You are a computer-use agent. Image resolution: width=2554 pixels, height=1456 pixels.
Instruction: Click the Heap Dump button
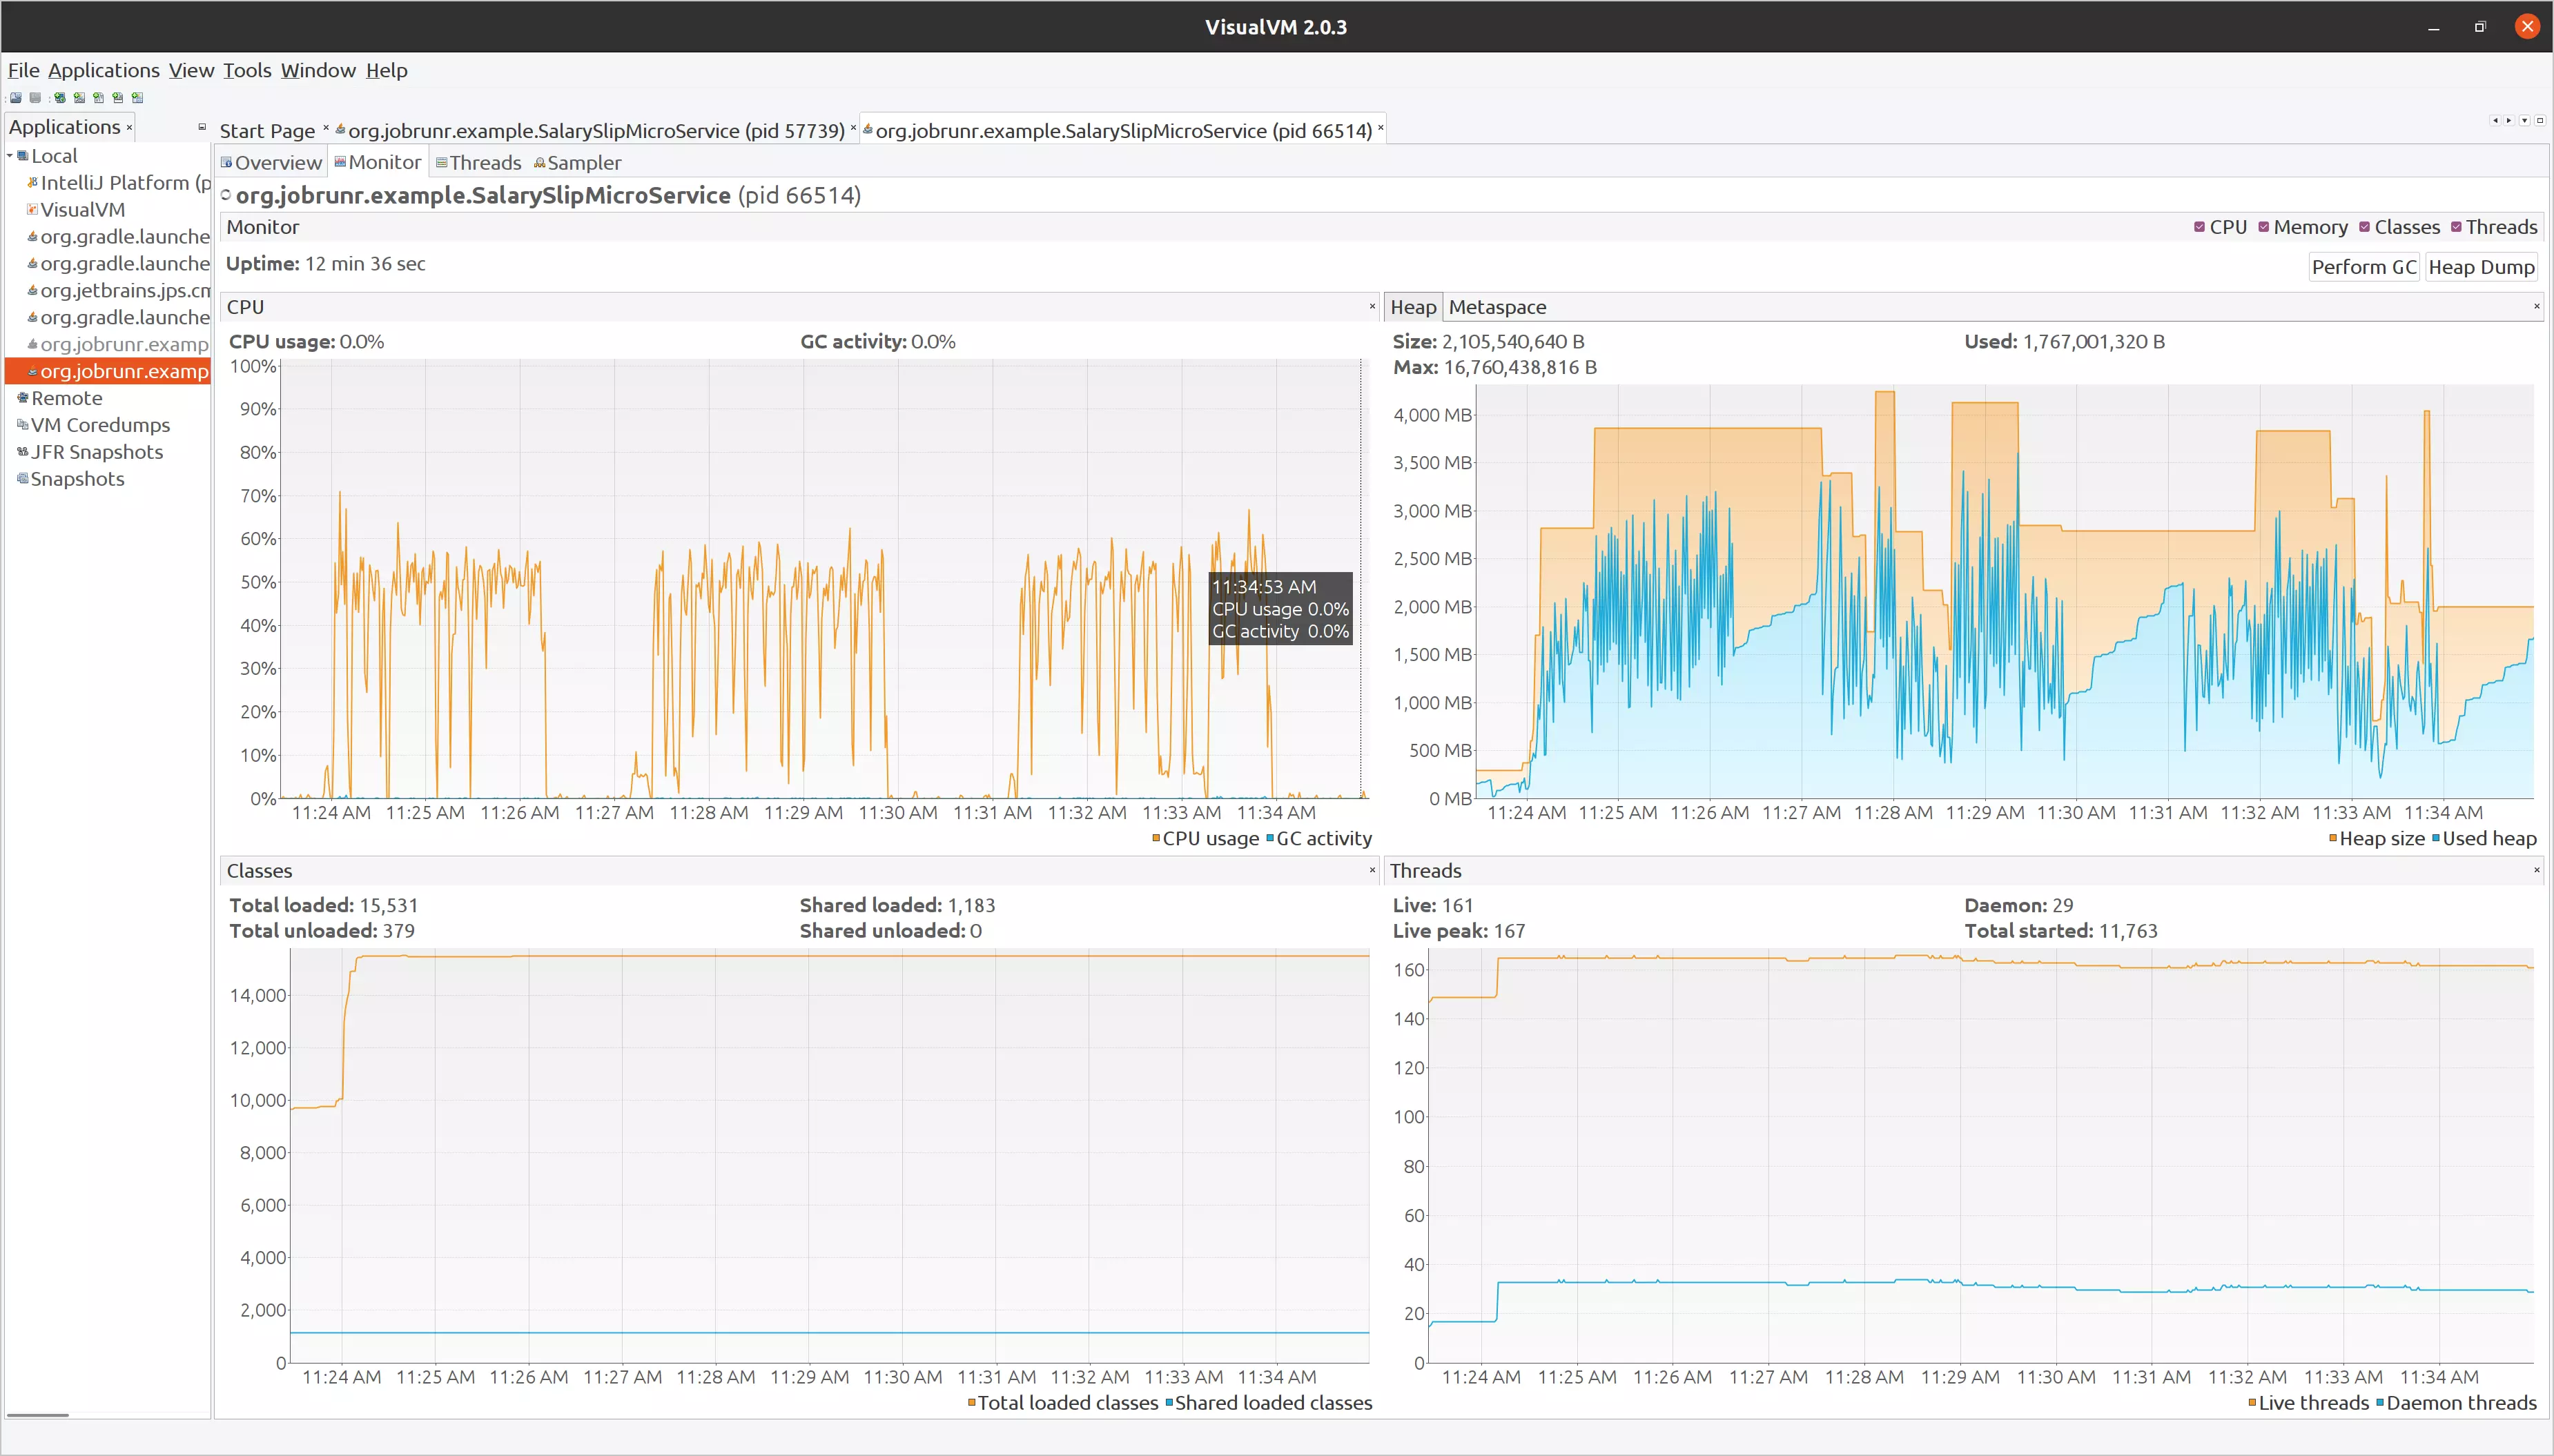point(2481,267)
